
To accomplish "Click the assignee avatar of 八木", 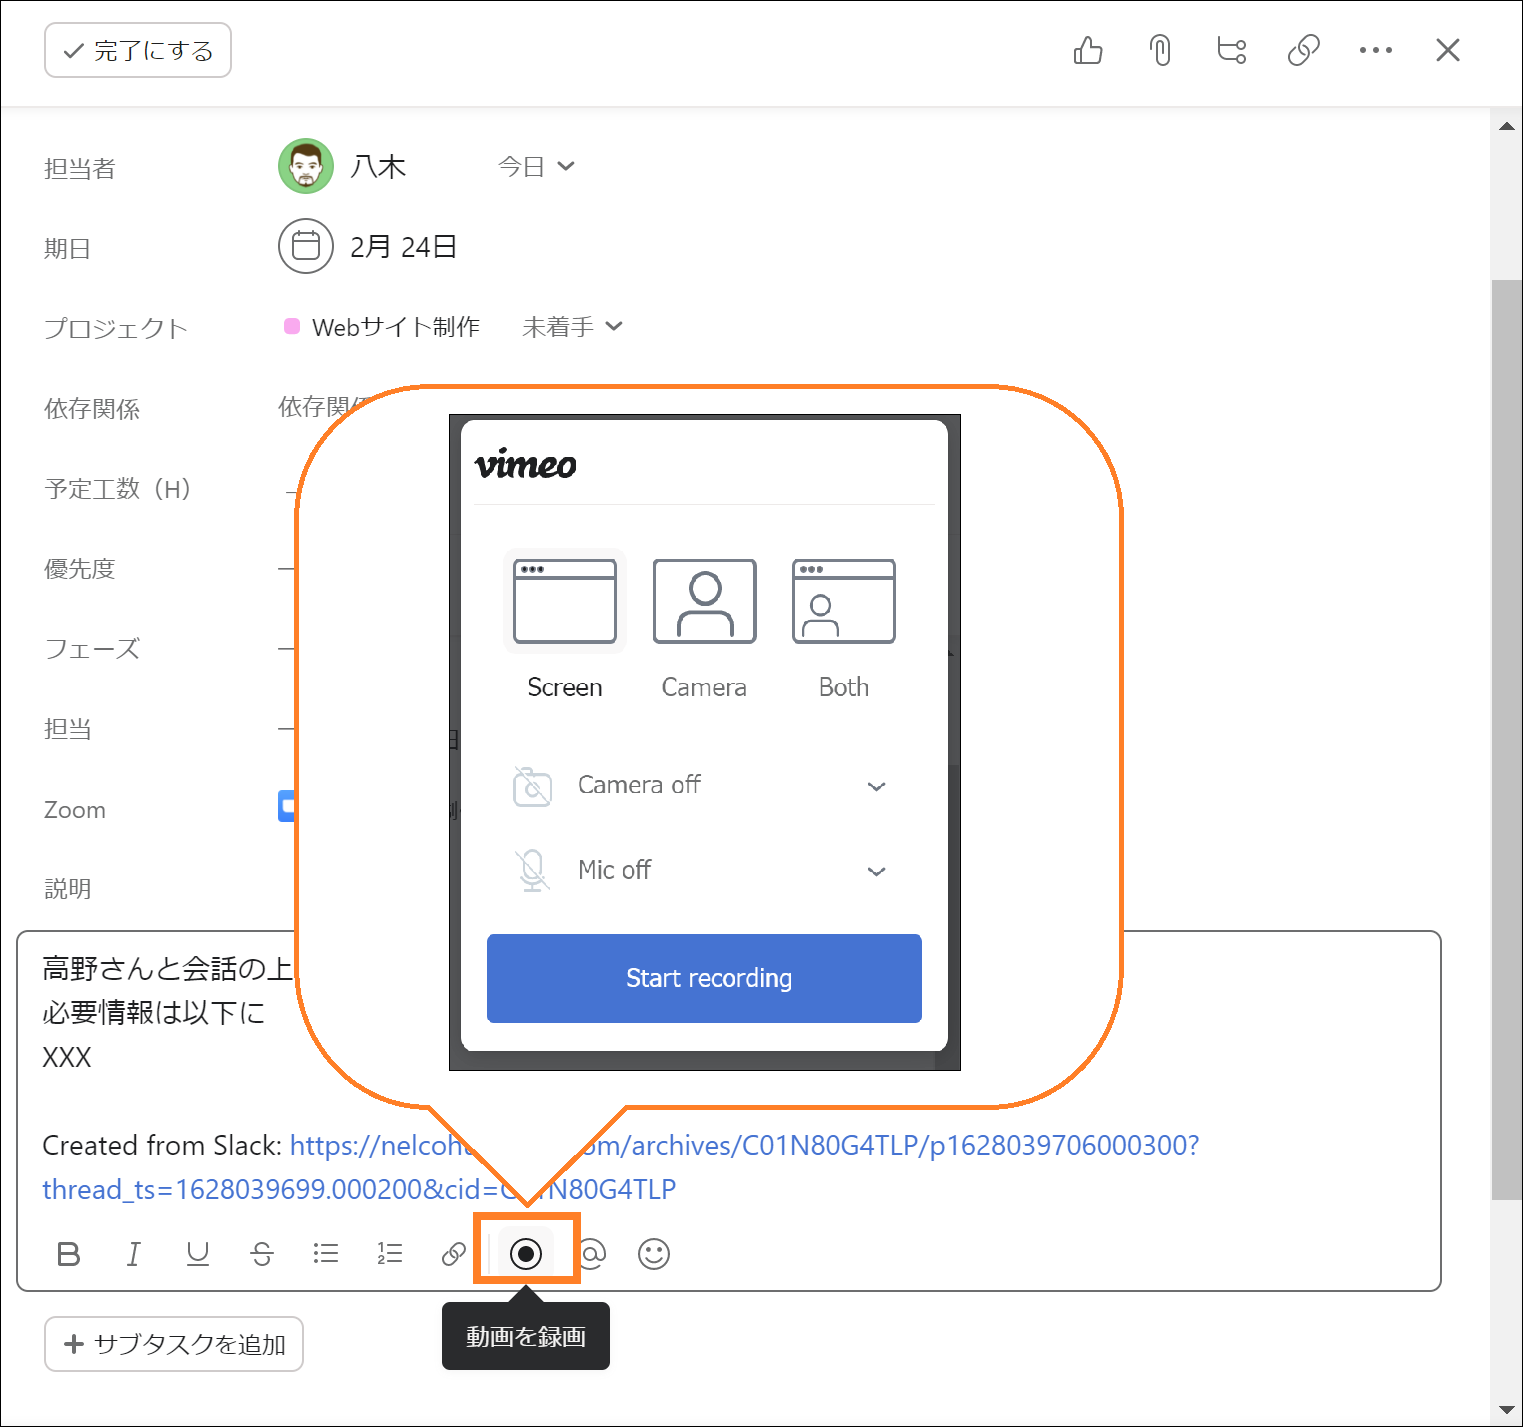I will pyautogui.click(x=305, y=166).
